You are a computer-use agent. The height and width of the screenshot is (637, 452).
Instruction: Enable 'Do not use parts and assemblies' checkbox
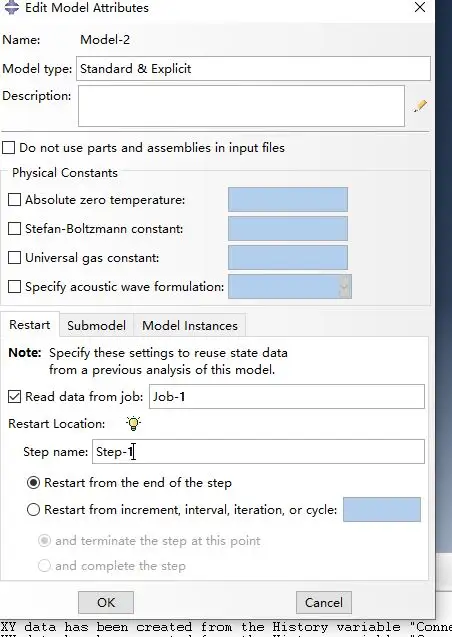(9, 147)
